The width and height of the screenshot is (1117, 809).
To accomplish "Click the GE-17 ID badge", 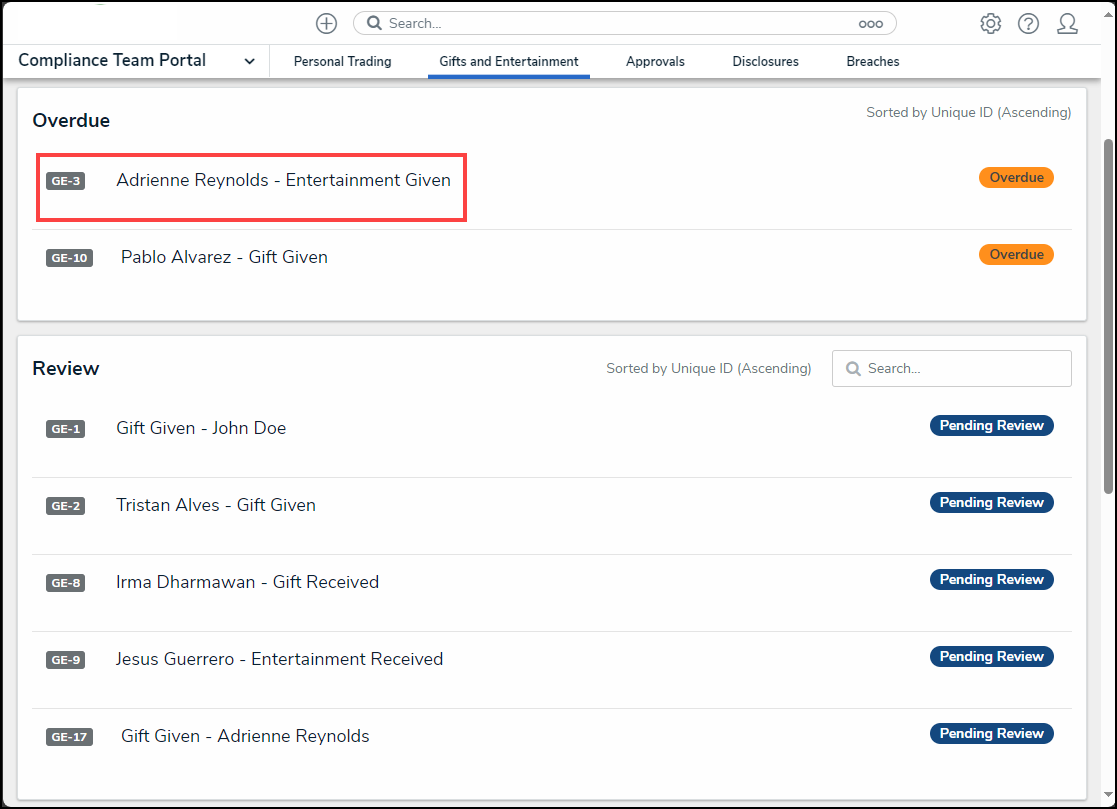I will (x=69, y=737).
